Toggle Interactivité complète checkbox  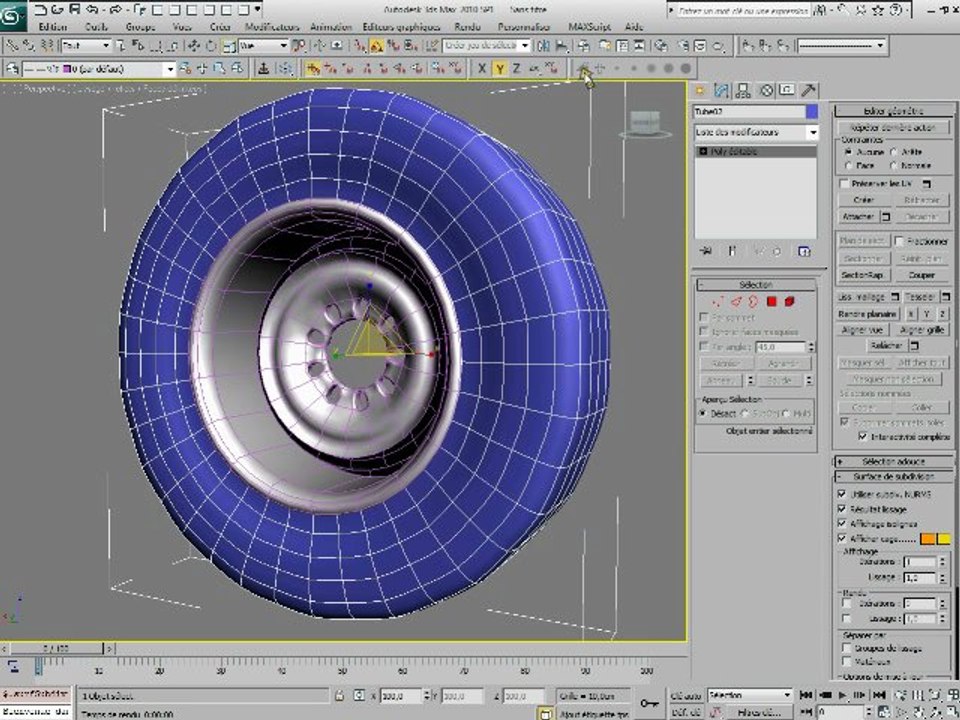(x=863, y=437)
